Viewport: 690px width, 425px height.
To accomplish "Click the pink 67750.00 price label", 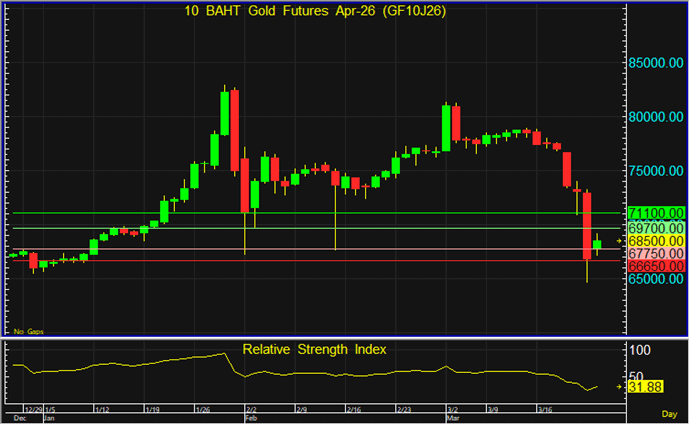I will tap(656, 254).
